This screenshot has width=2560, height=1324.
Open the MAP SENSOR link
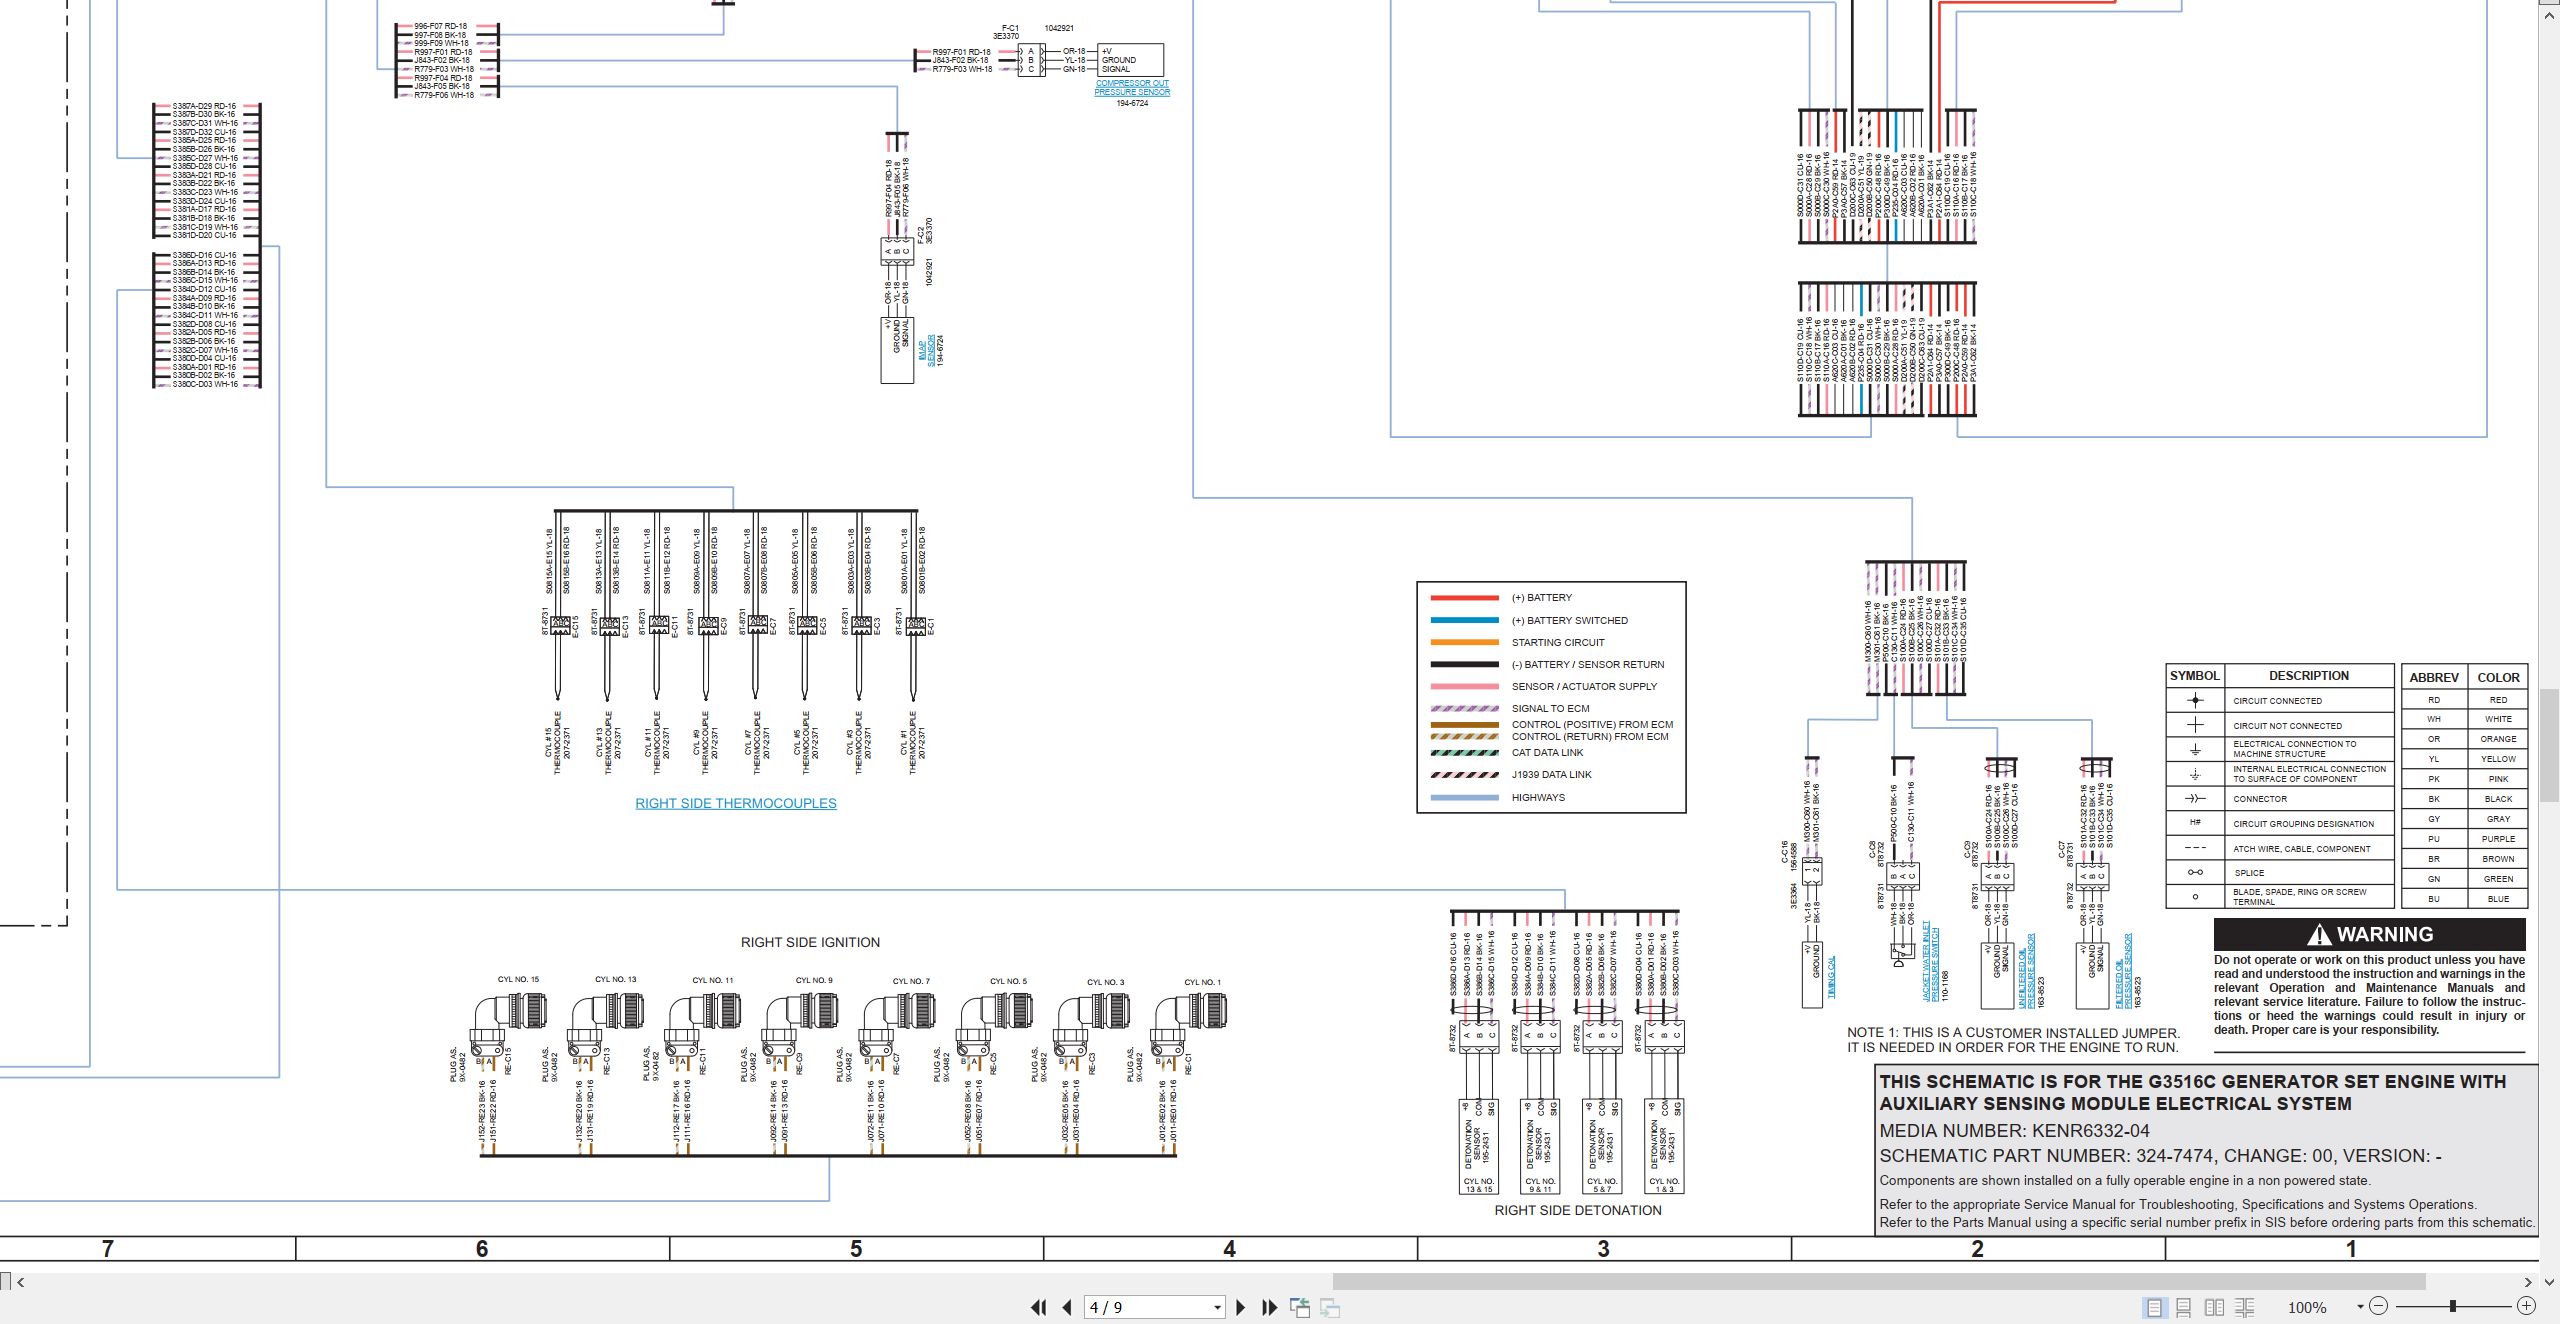tap(927, 351)
